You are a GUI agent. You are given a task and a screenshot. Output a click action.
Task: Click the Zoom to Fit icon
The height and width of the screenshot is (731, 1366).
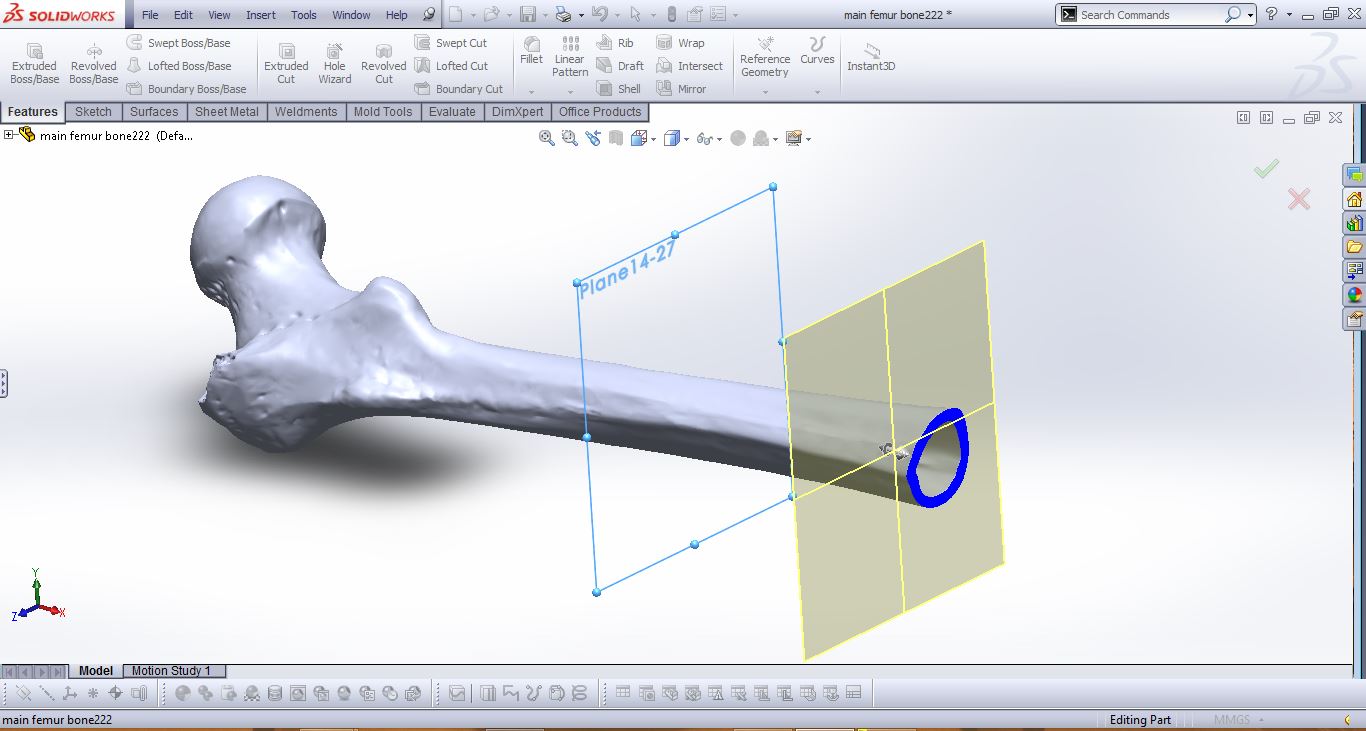546,138
